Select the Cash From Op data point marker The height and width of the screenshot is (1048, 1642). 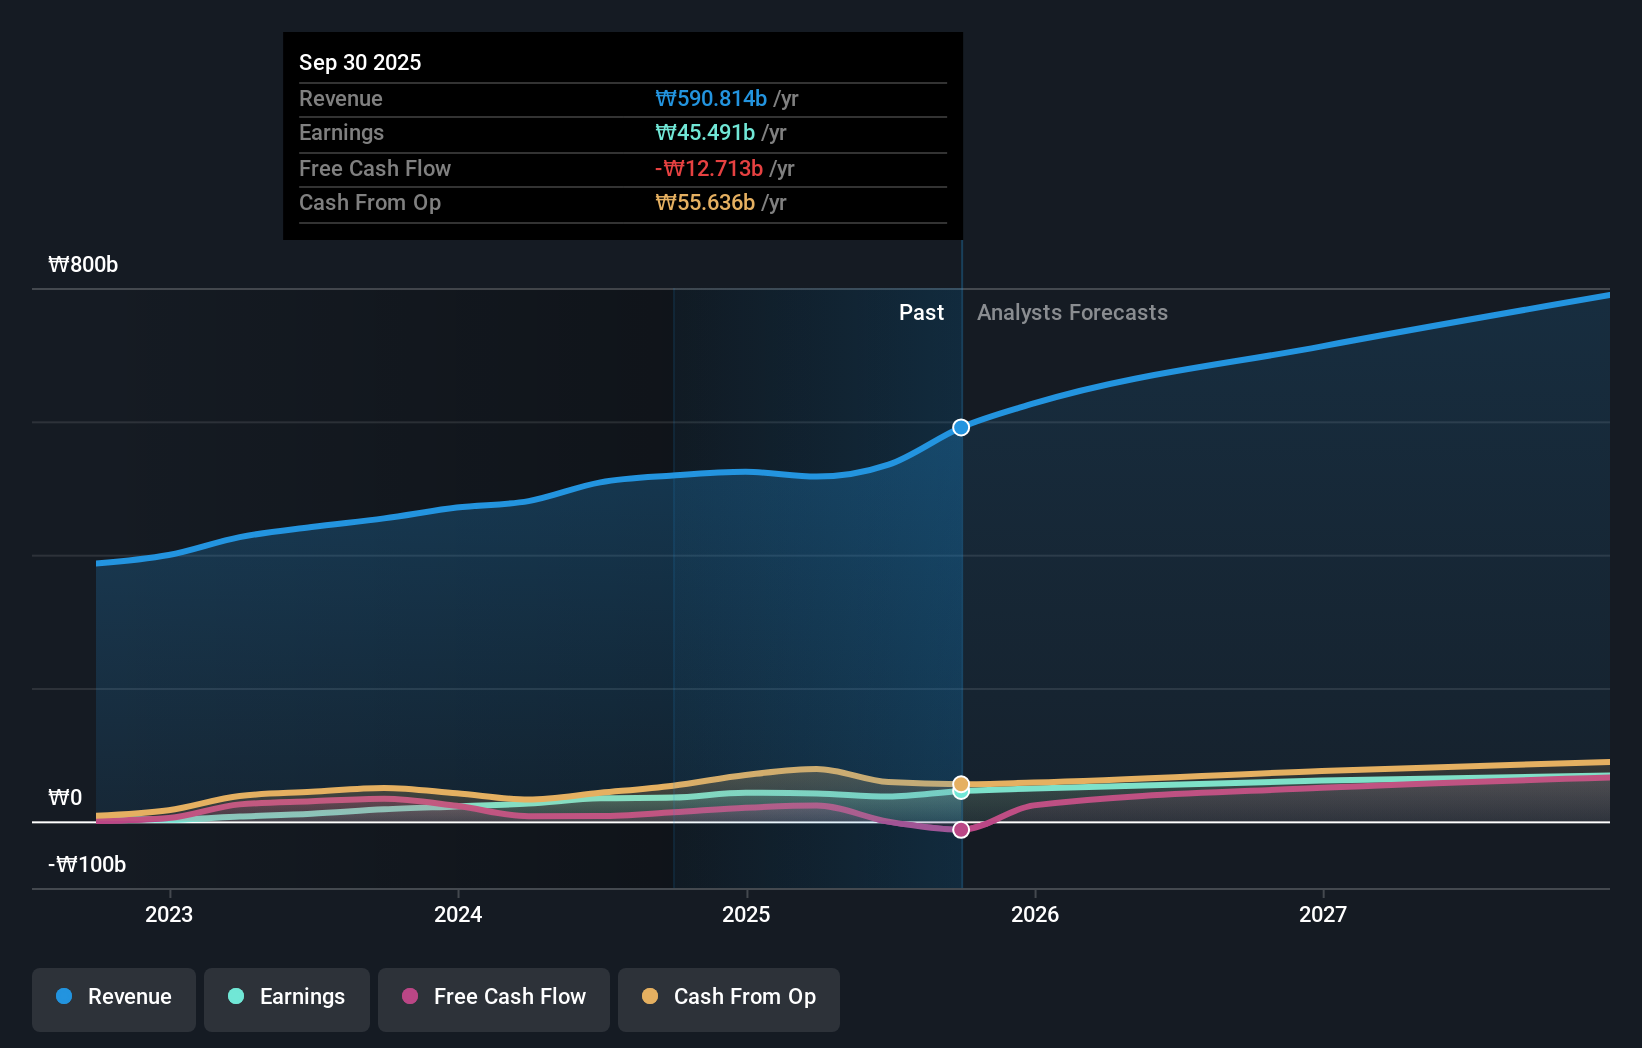coord(960,783)
